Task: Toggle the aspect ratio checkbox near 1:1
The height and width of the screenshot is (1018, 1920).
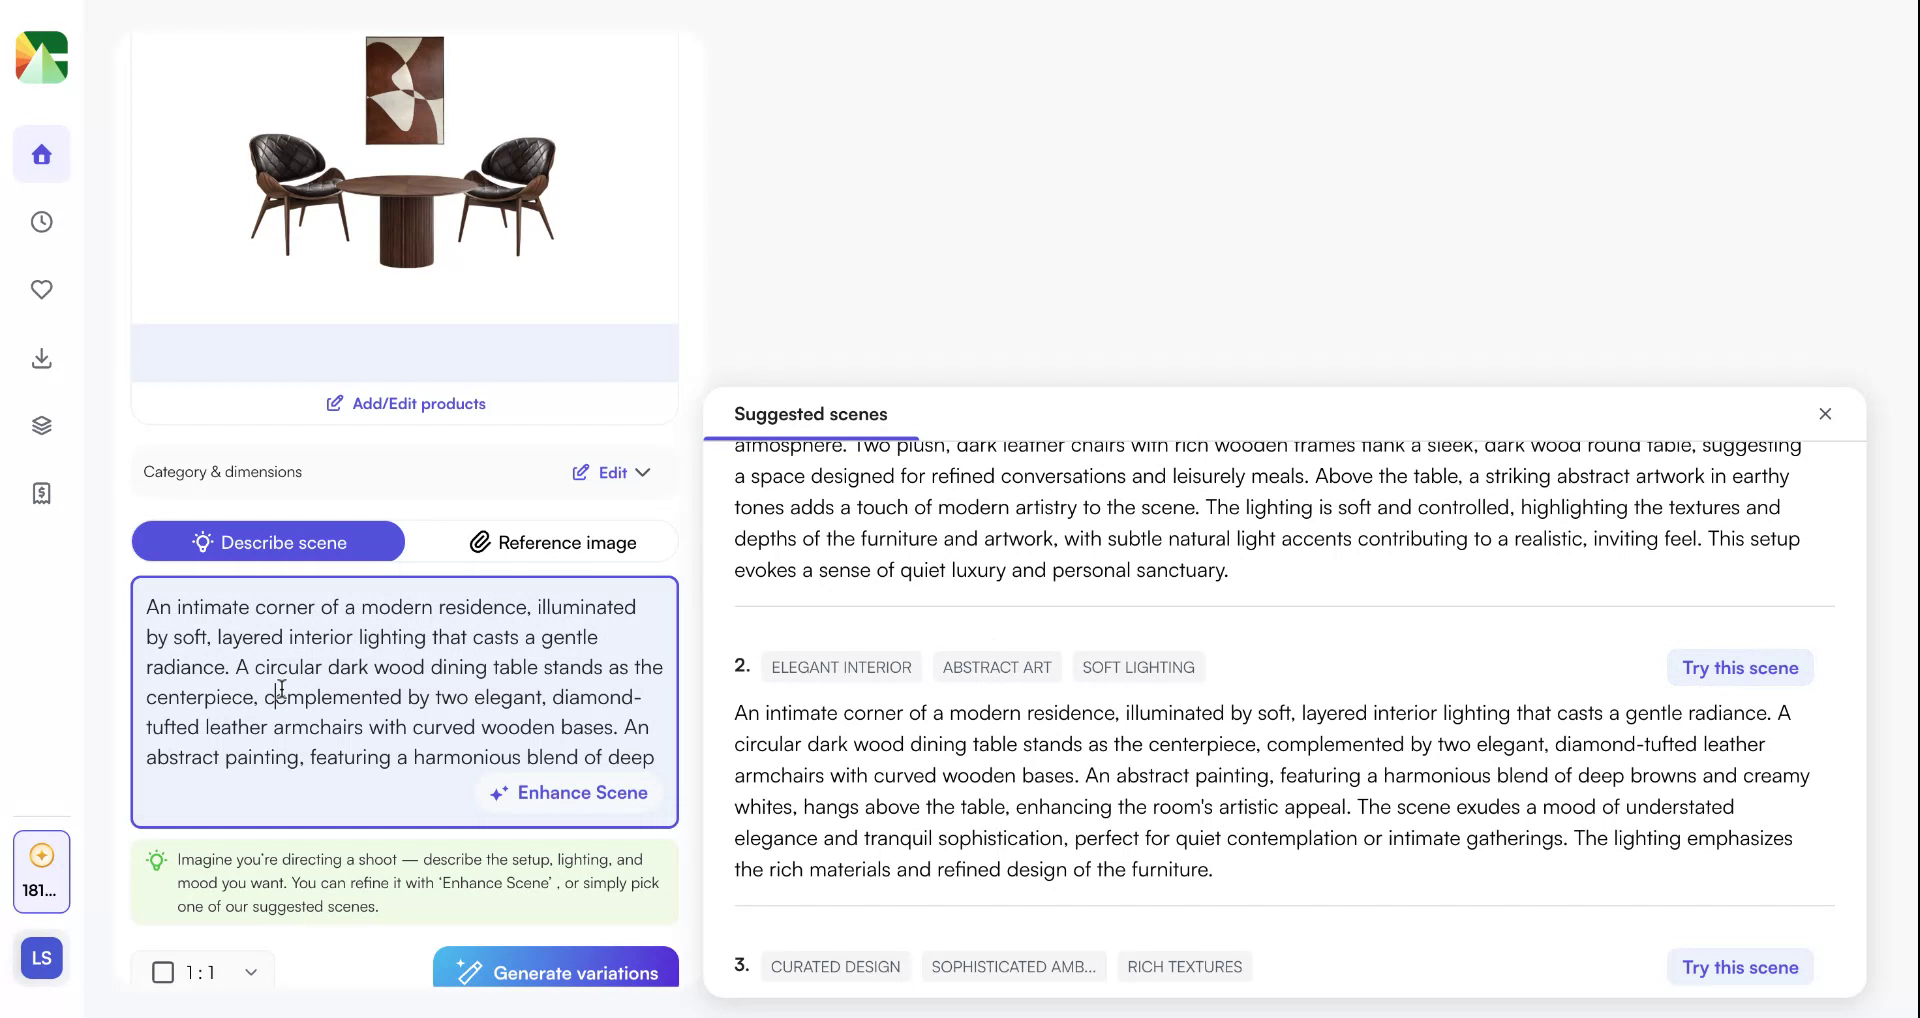Action: click(163, 971)
